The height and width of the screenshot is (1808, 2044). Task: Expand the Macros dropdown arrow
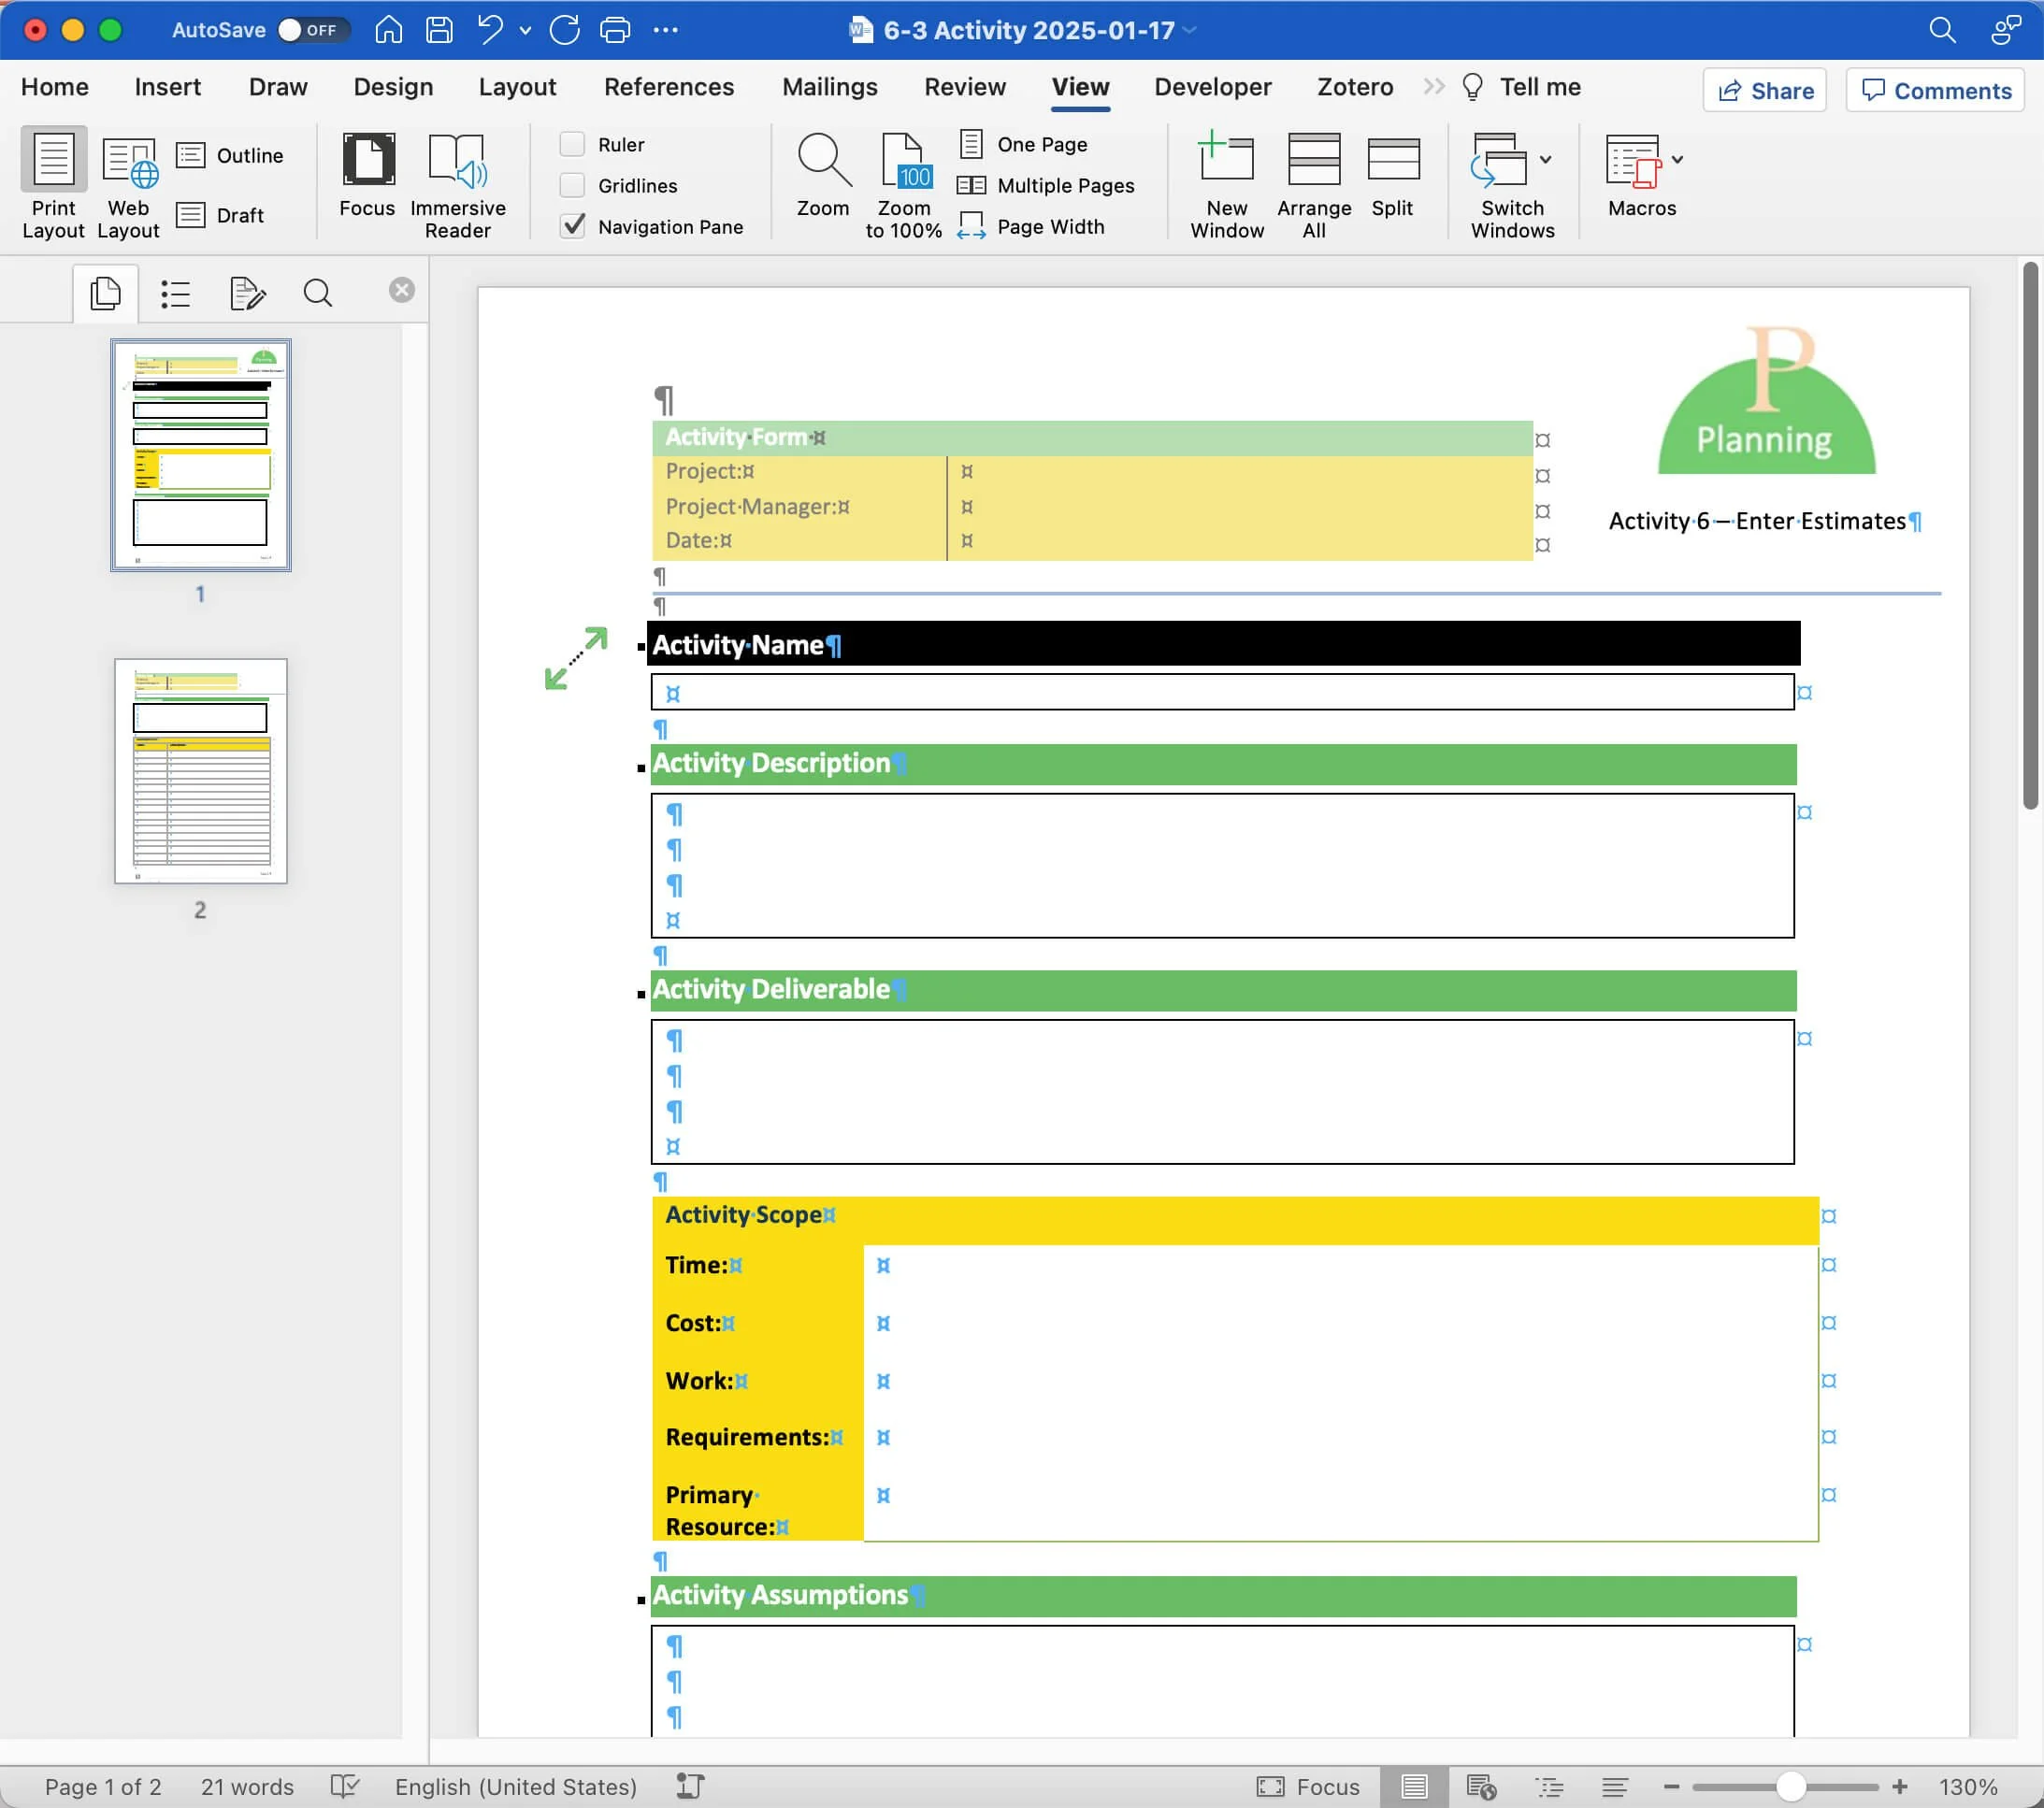coord(1677,159)
